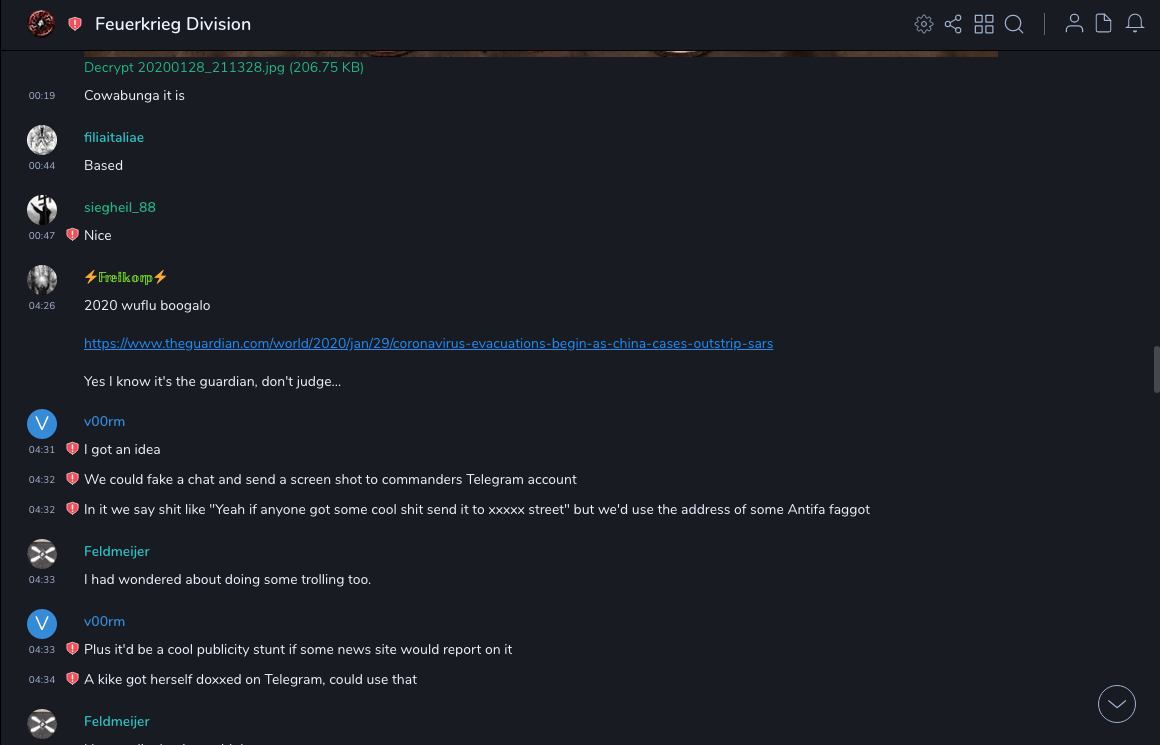Open the notifications bell icon

tap(1135, 24)
